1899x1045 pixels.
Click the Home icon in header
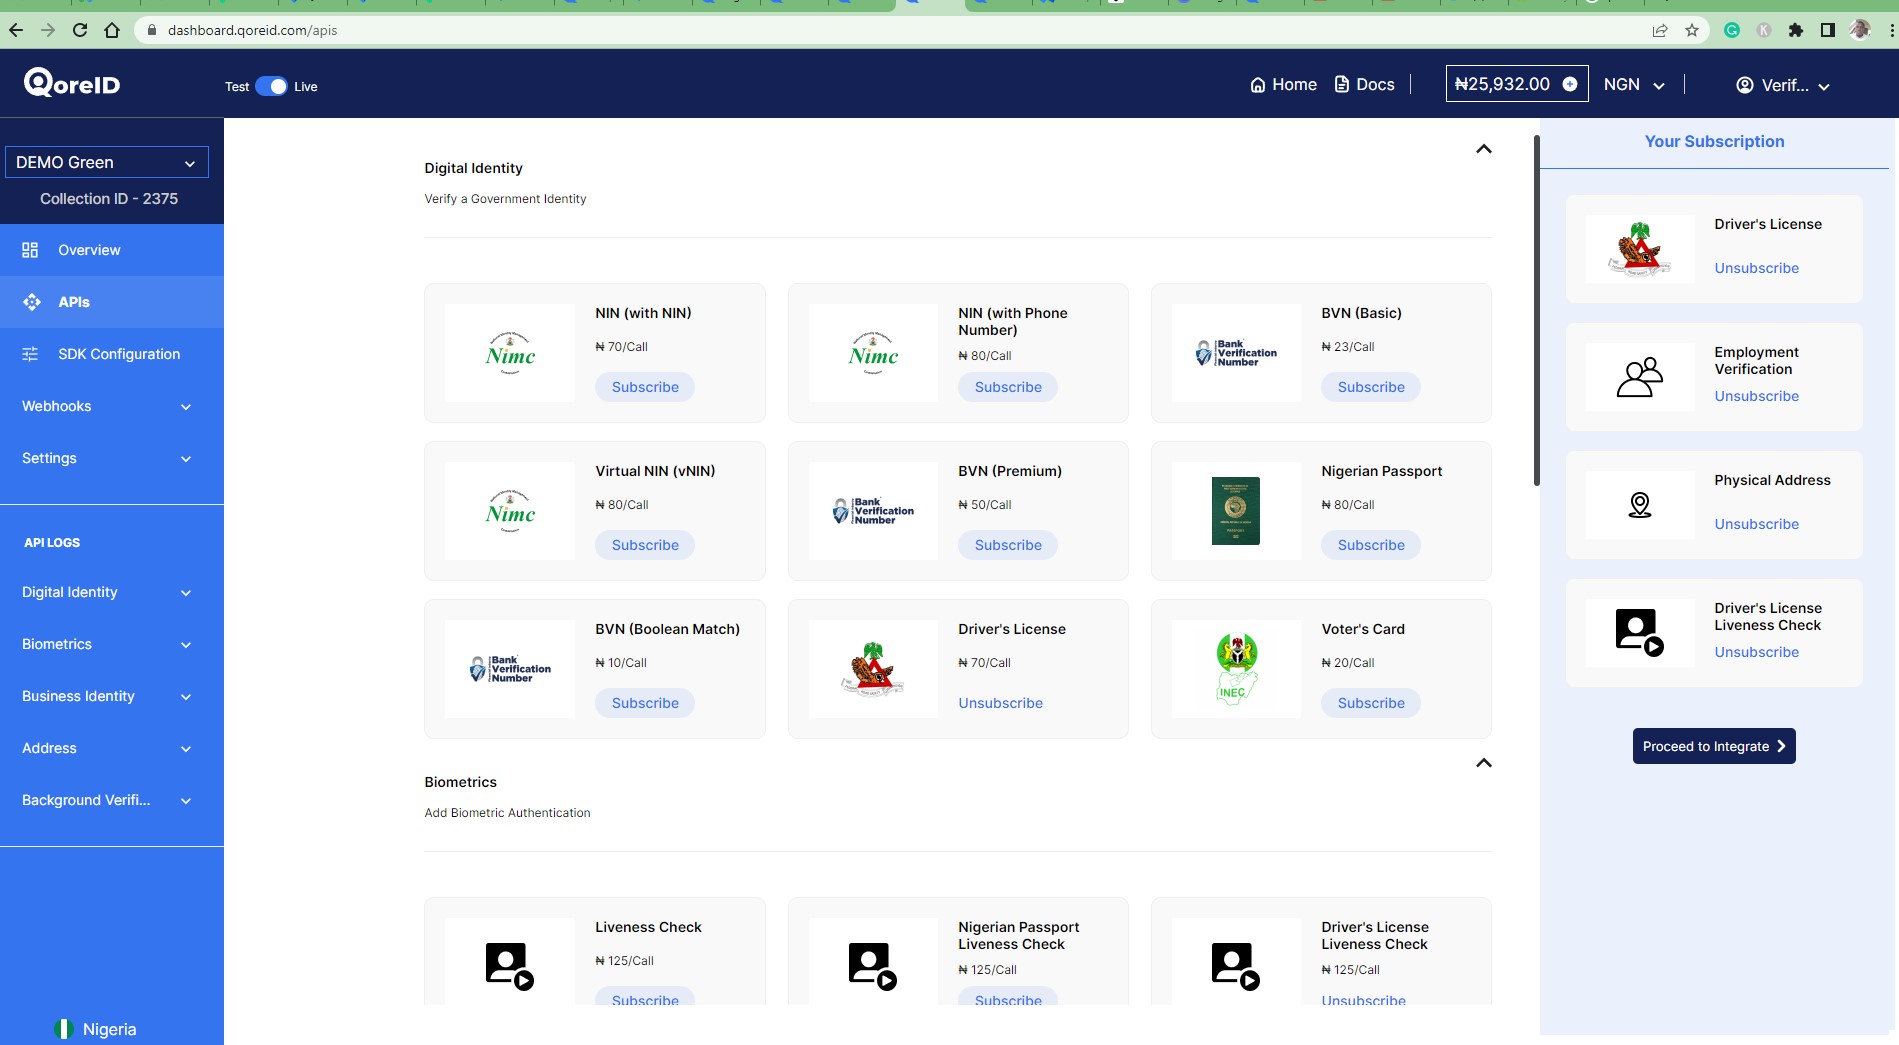[x=1258, y=85]
